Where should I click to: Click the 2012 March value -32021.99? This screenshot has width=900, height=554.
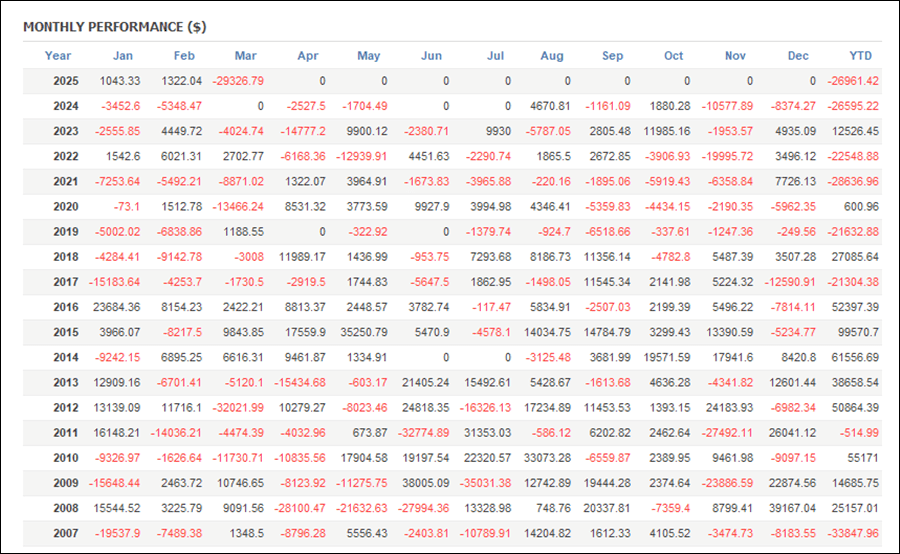click(x=238, y=408)
